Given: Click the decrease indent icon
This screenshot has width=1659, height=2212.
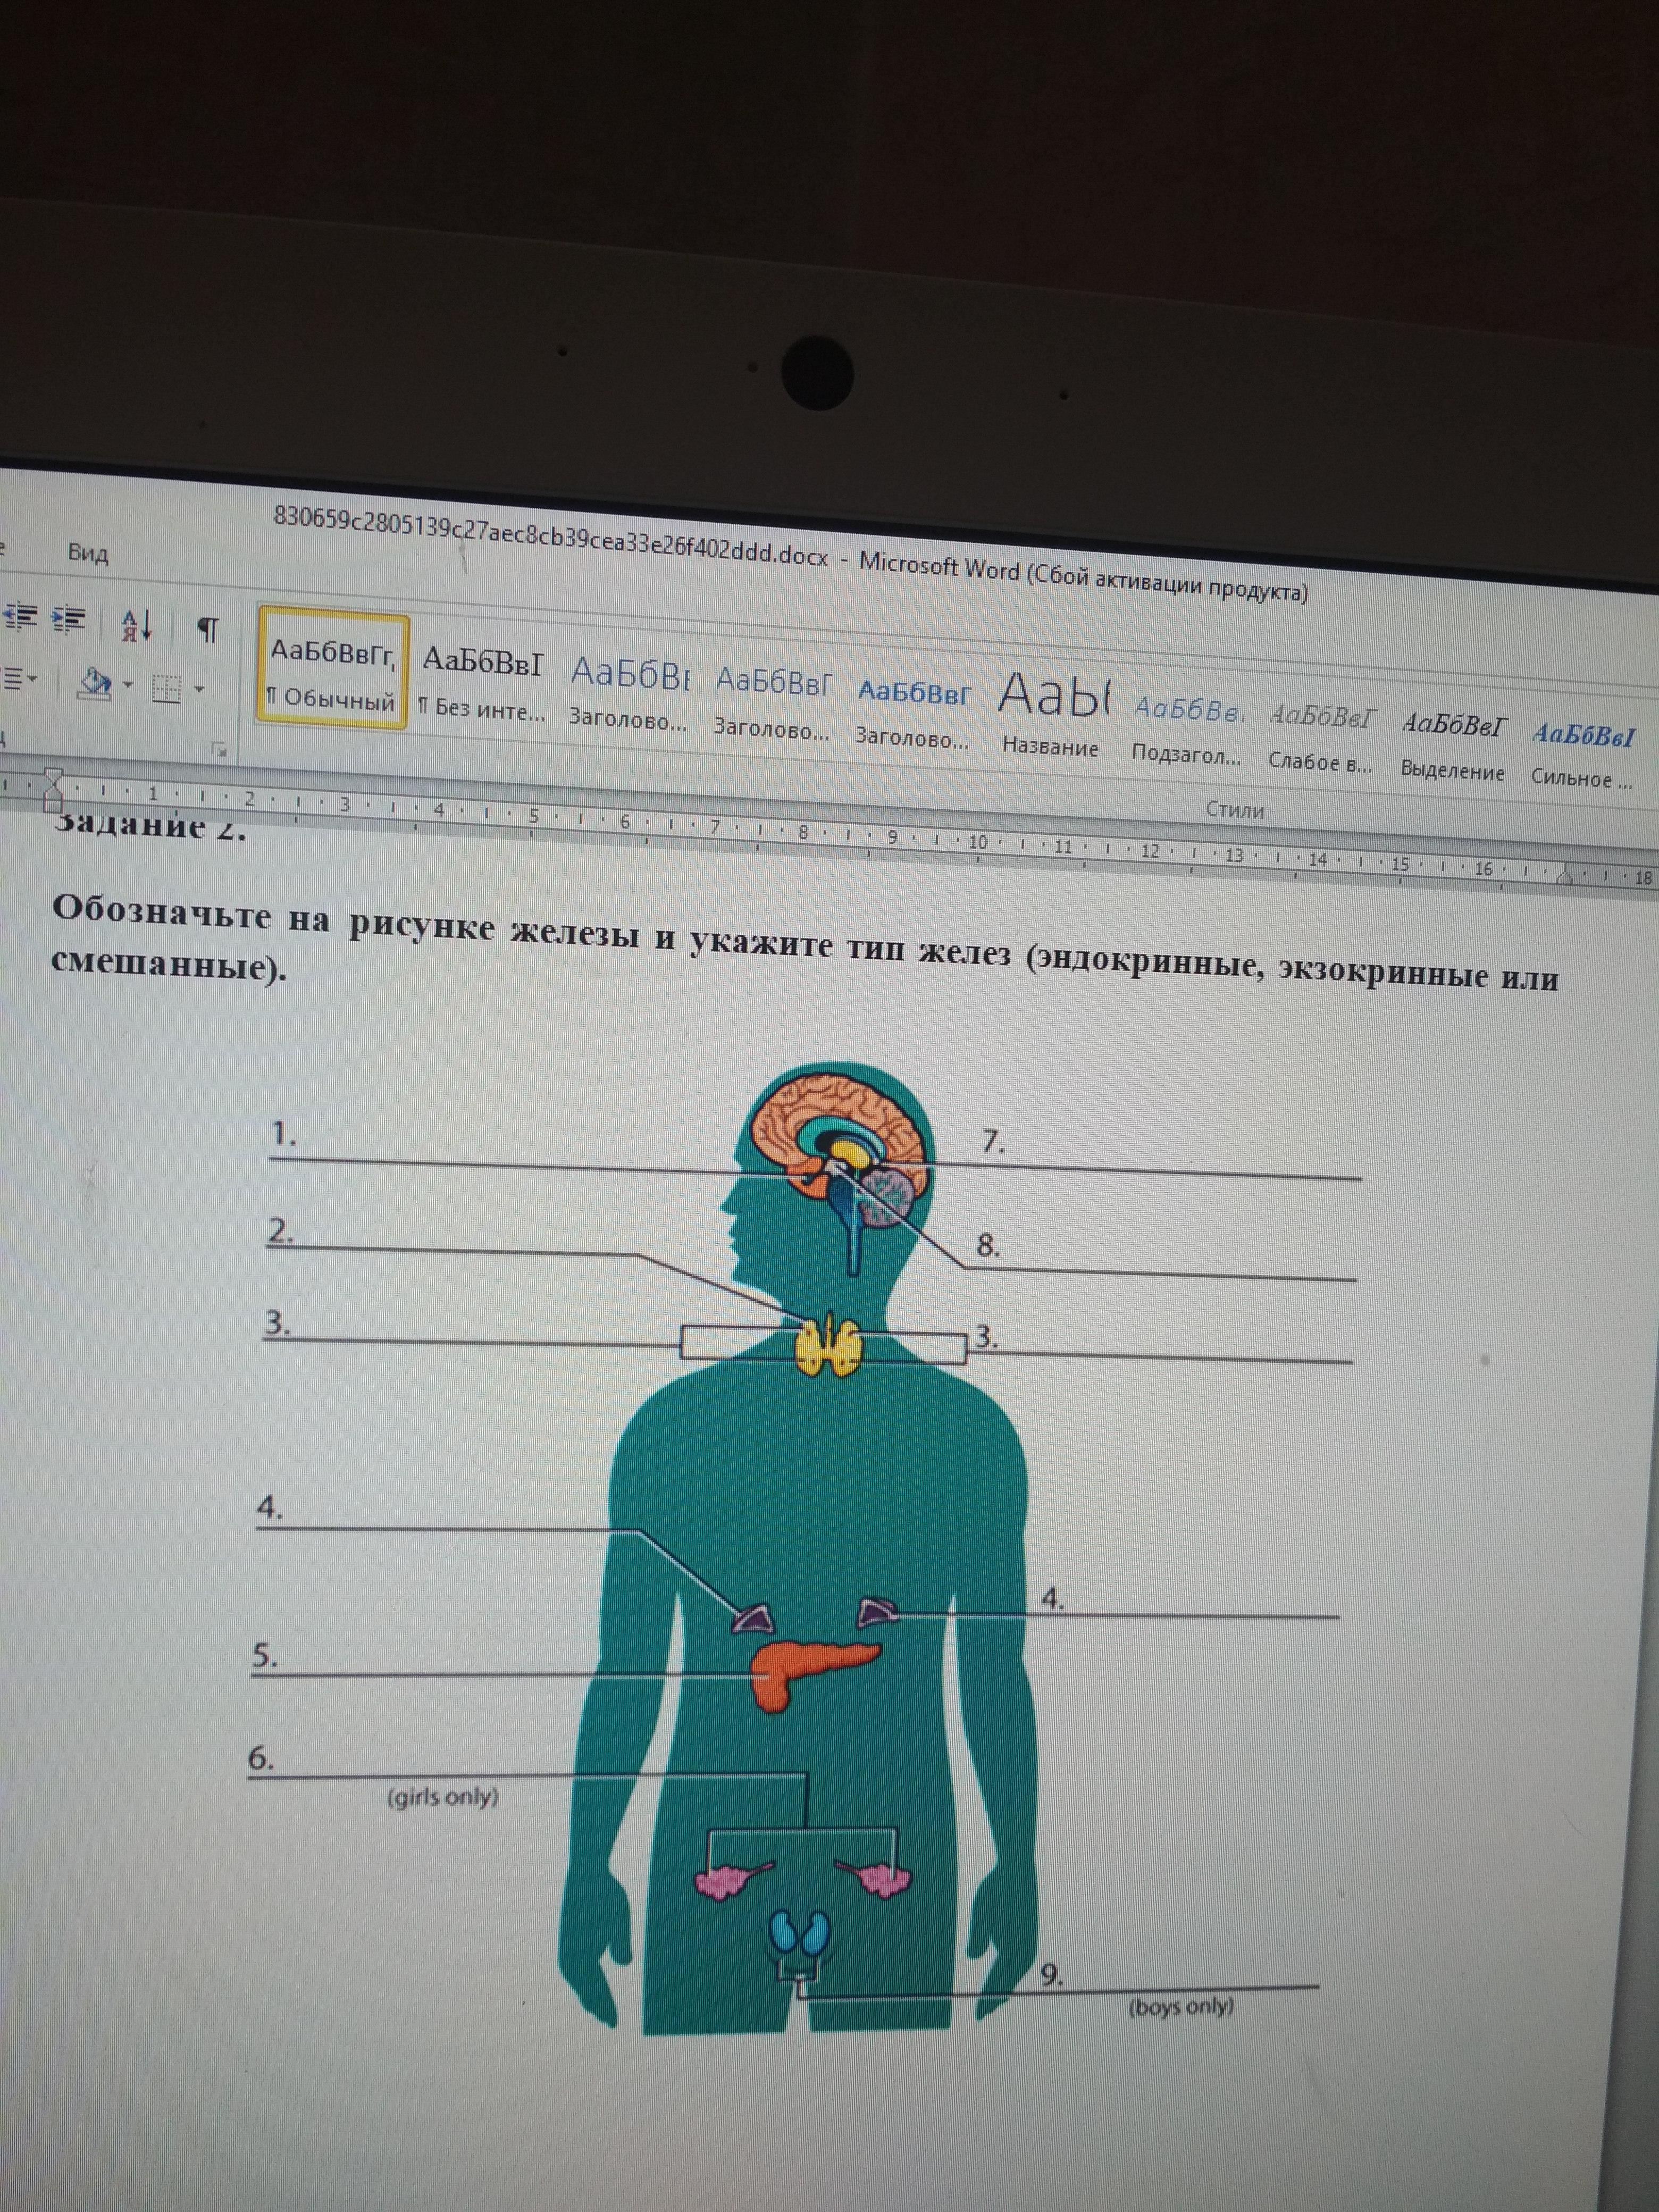Looking at the screenshot, I should [x=19, y=617].
